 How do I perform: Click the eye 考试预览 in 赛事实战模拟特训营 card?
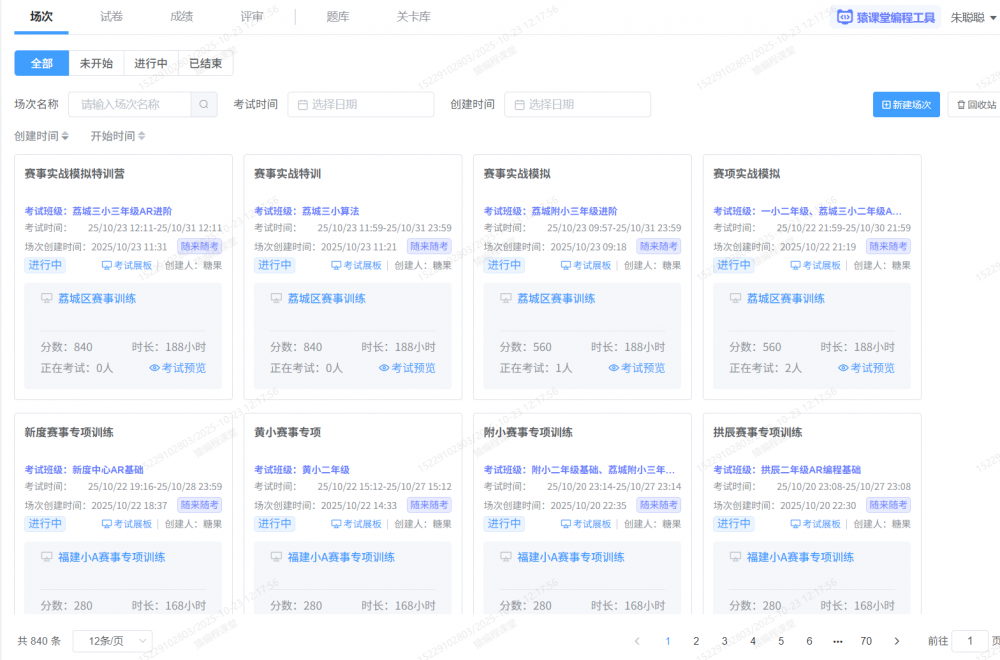[178, 368]
